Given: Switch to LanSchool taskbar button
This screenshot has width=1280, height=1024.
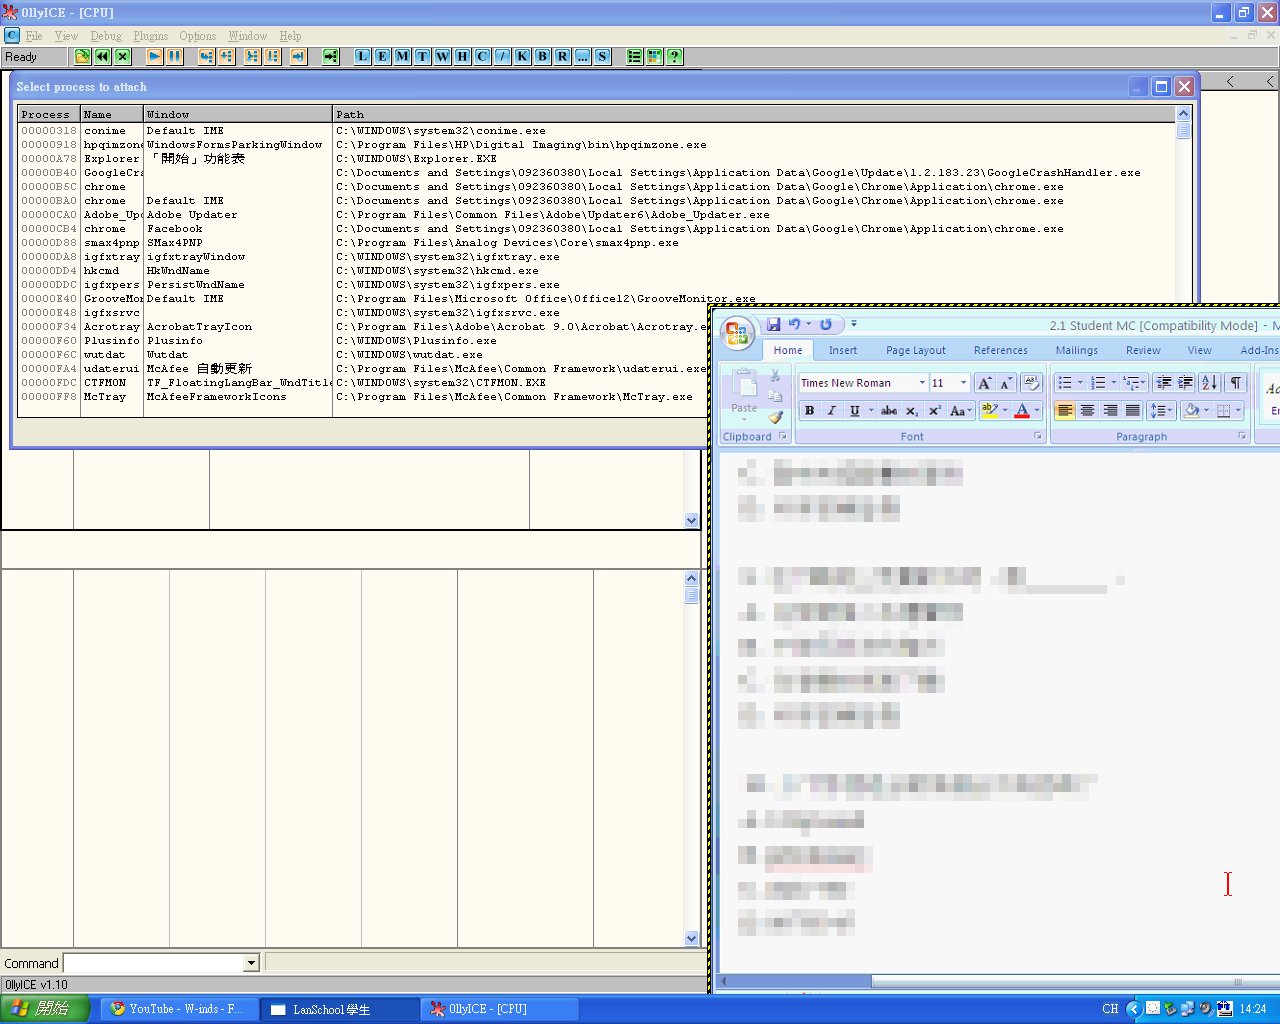Looking at the screenshot, I should tap(340, 1009).
